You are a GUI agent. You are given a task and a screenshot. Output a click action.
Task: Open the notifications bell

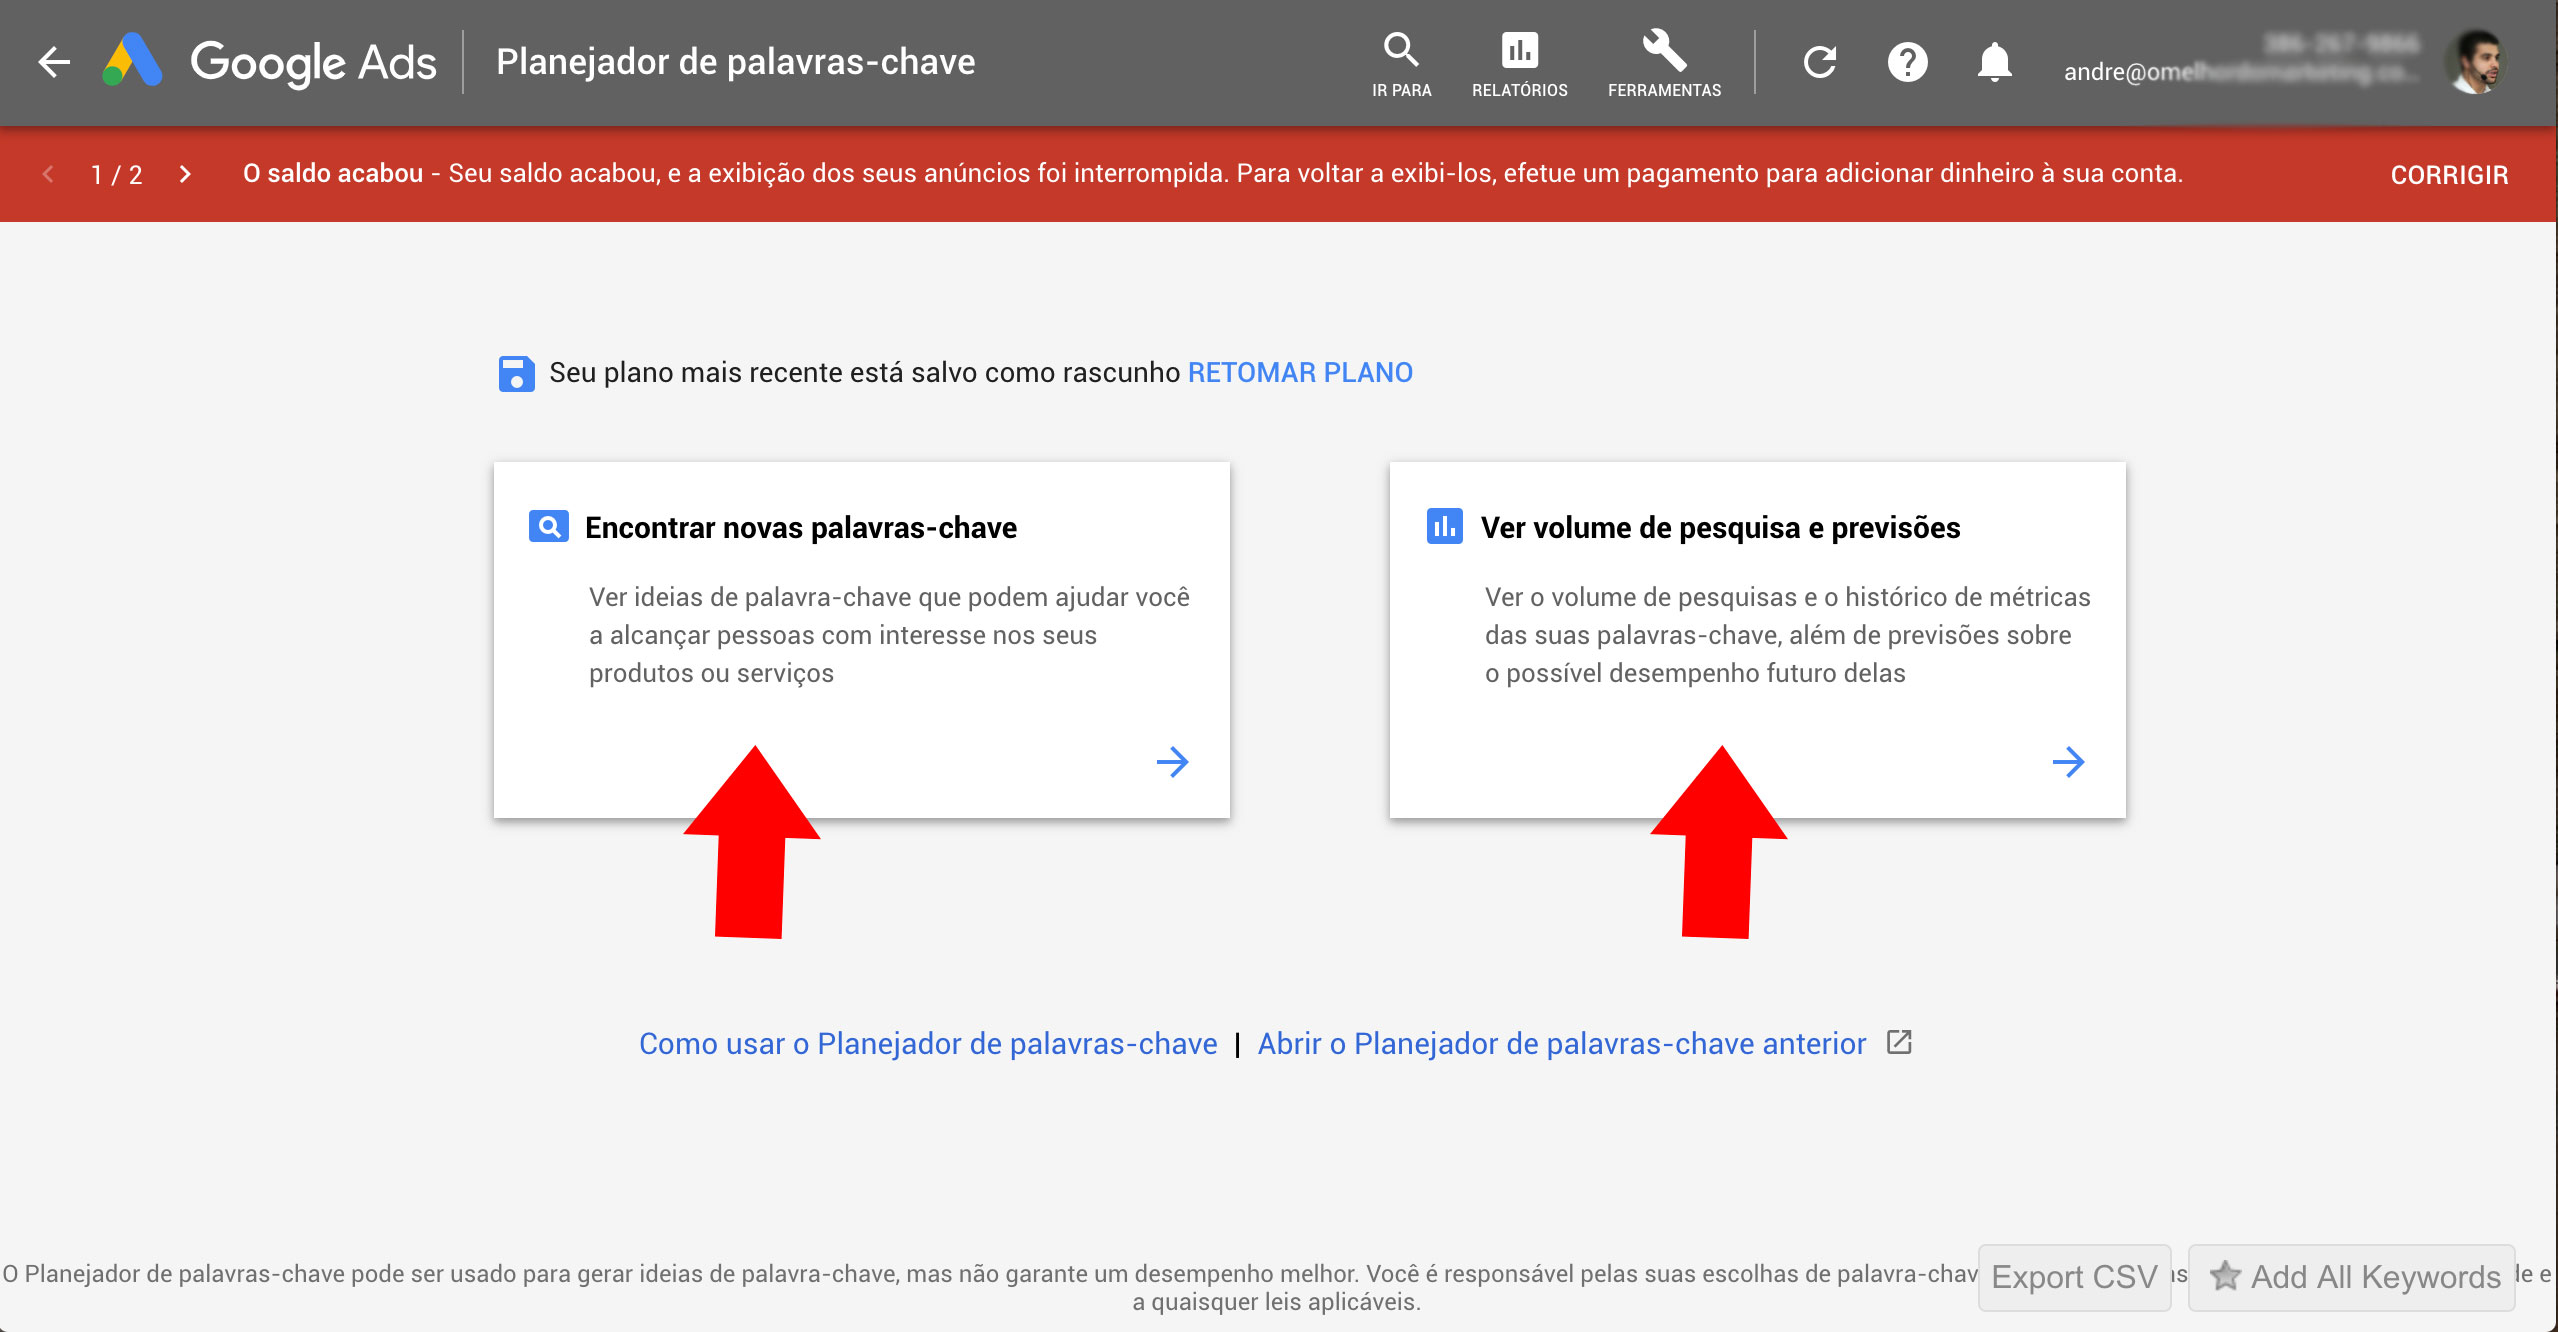click(1994, 62)
